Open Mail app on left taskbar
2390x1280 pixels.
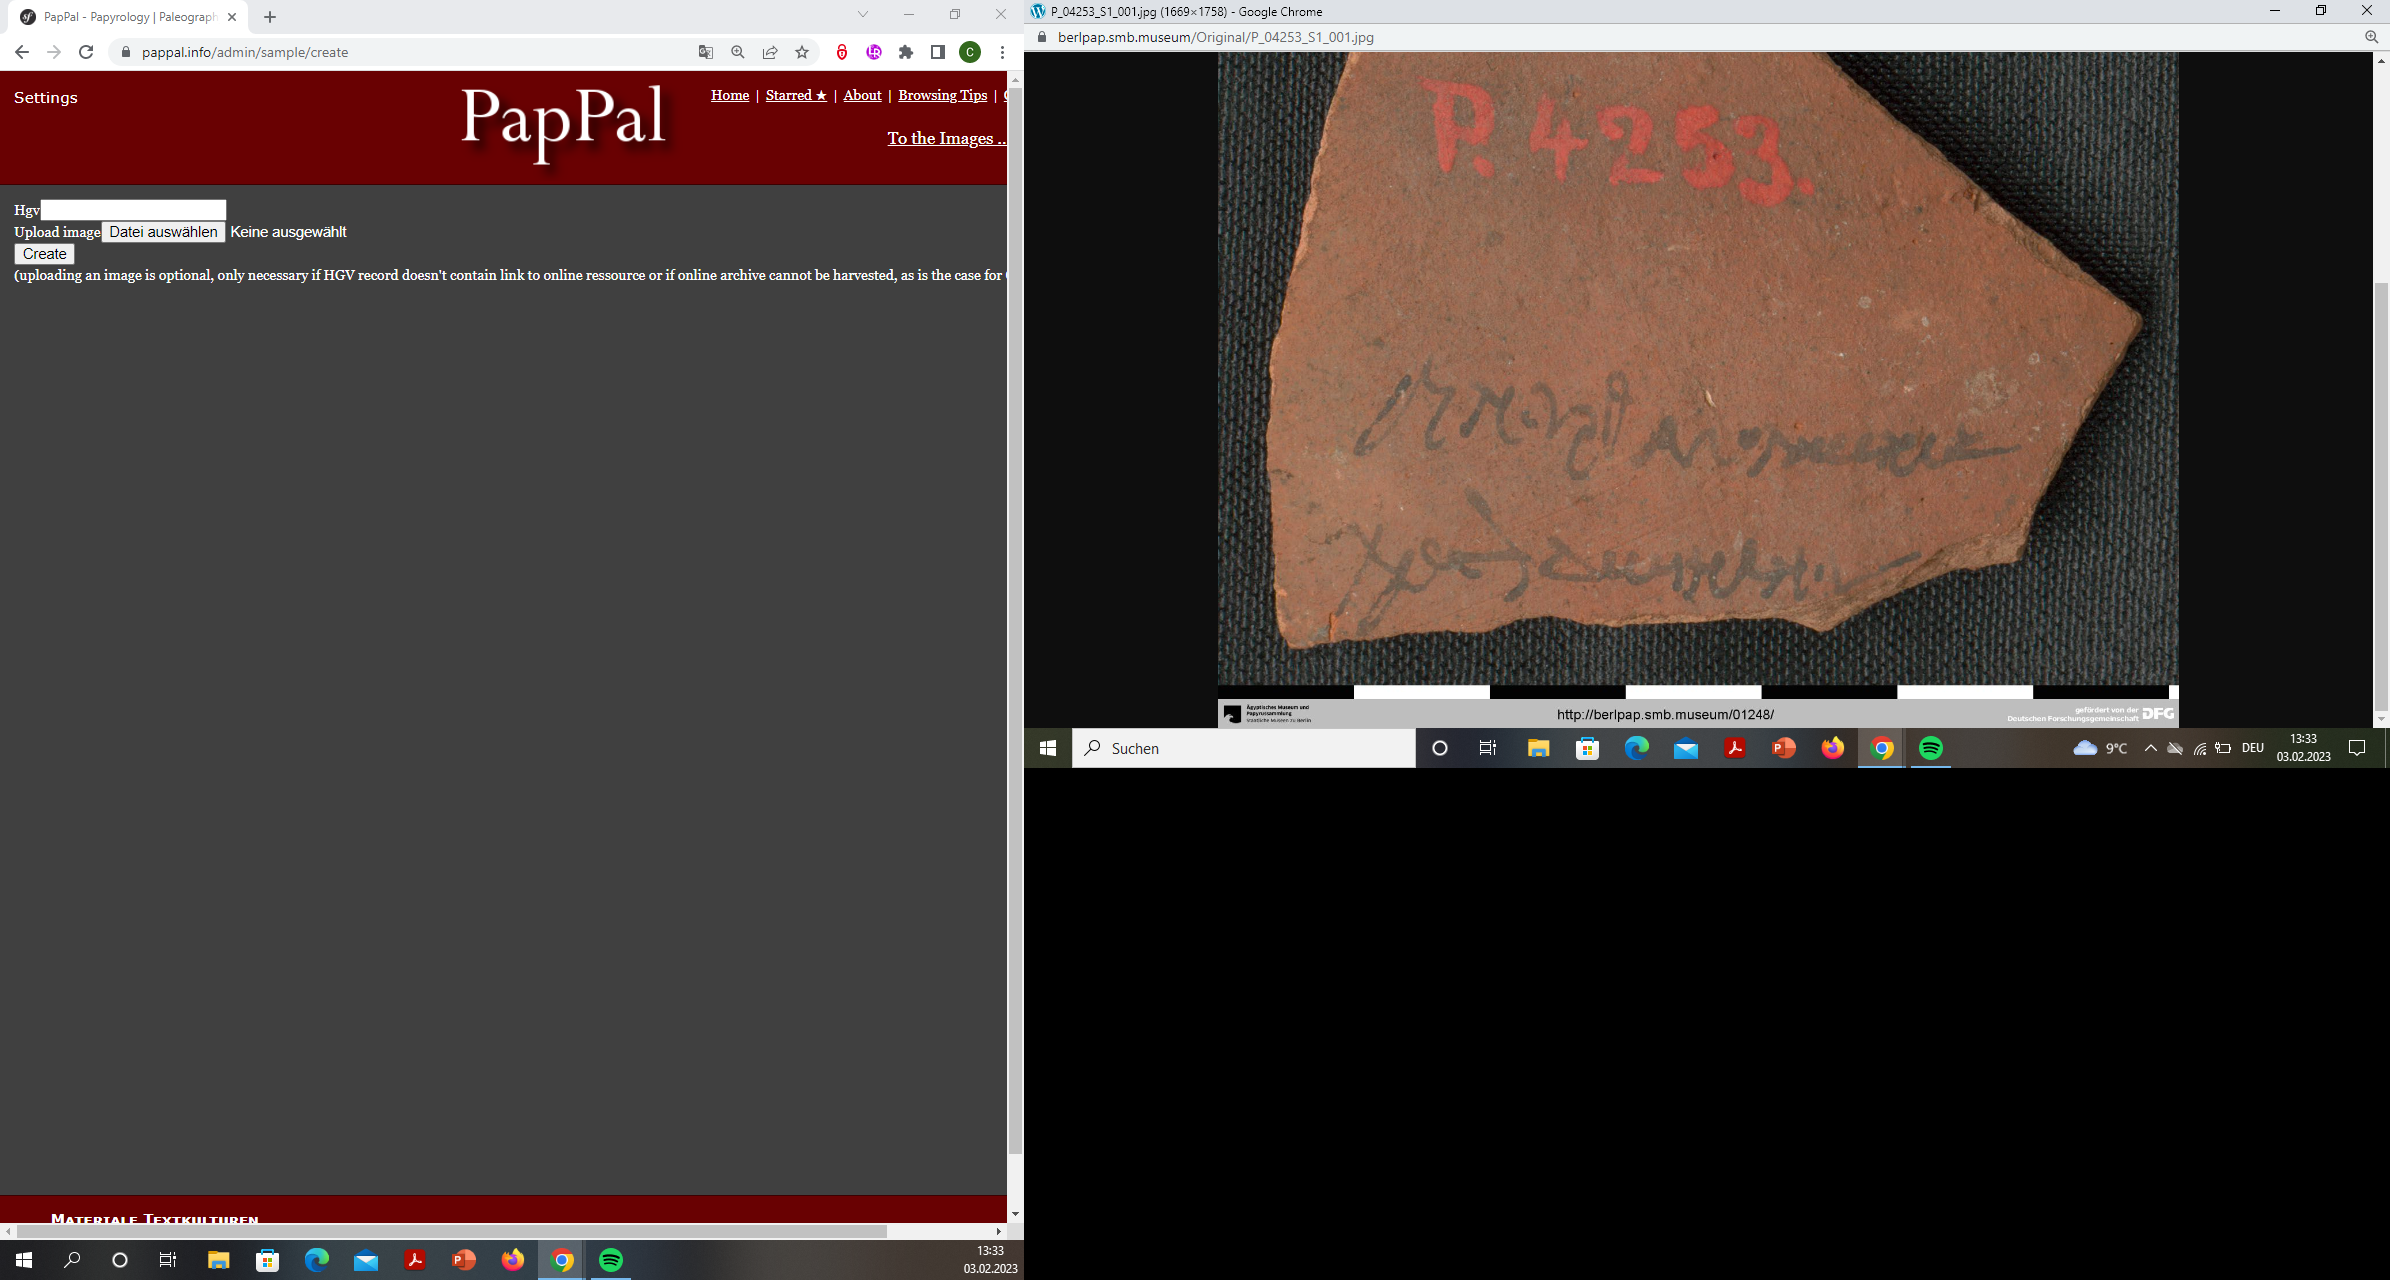point(365,1260)
